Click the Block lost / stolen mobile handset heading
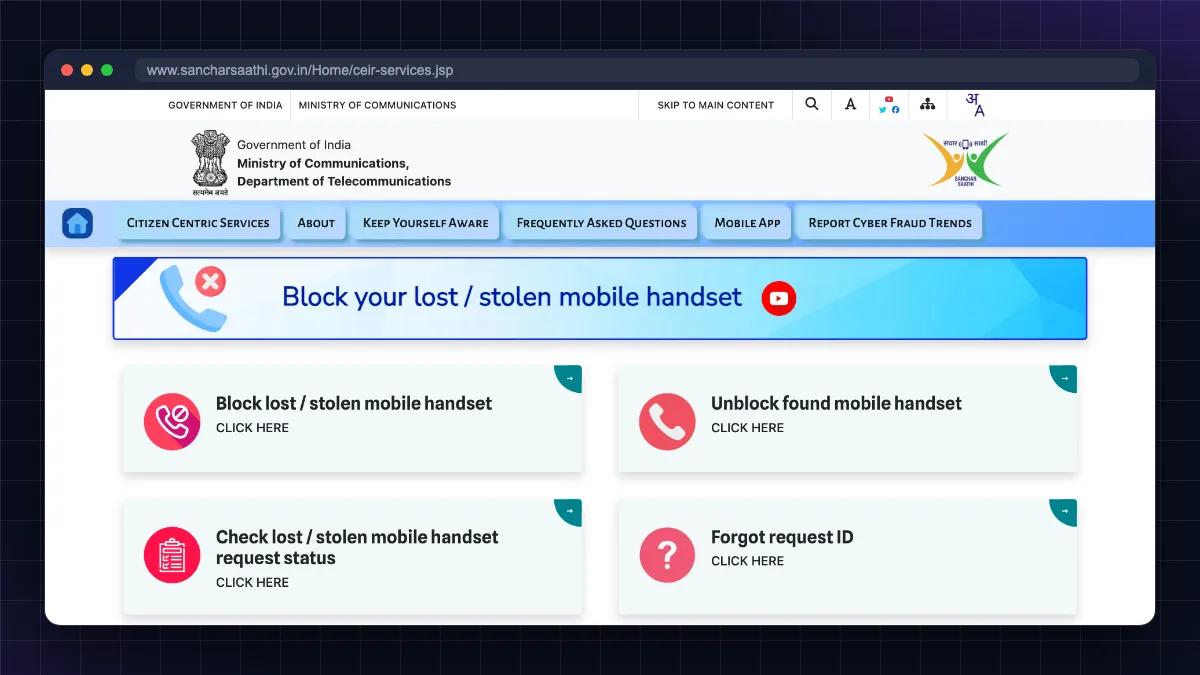1200x675 pixels. point(354,404)
